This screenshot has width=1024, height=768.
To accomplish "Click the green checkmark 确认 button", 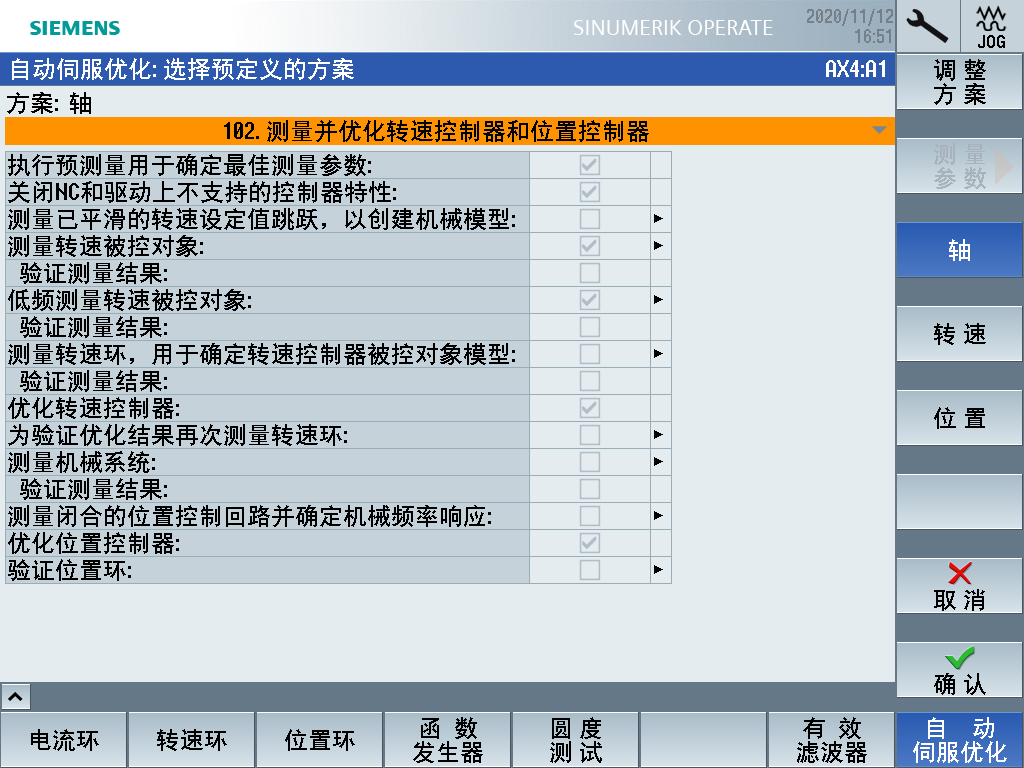I will [x=959, y=670].
